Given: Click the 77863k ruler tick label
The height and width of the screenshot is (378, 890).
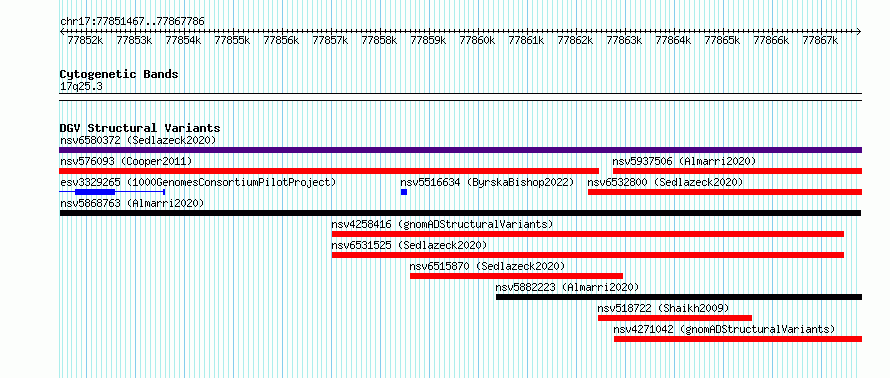Looking at the screenshot, I should pyautogui.click(x=624, y=40).
